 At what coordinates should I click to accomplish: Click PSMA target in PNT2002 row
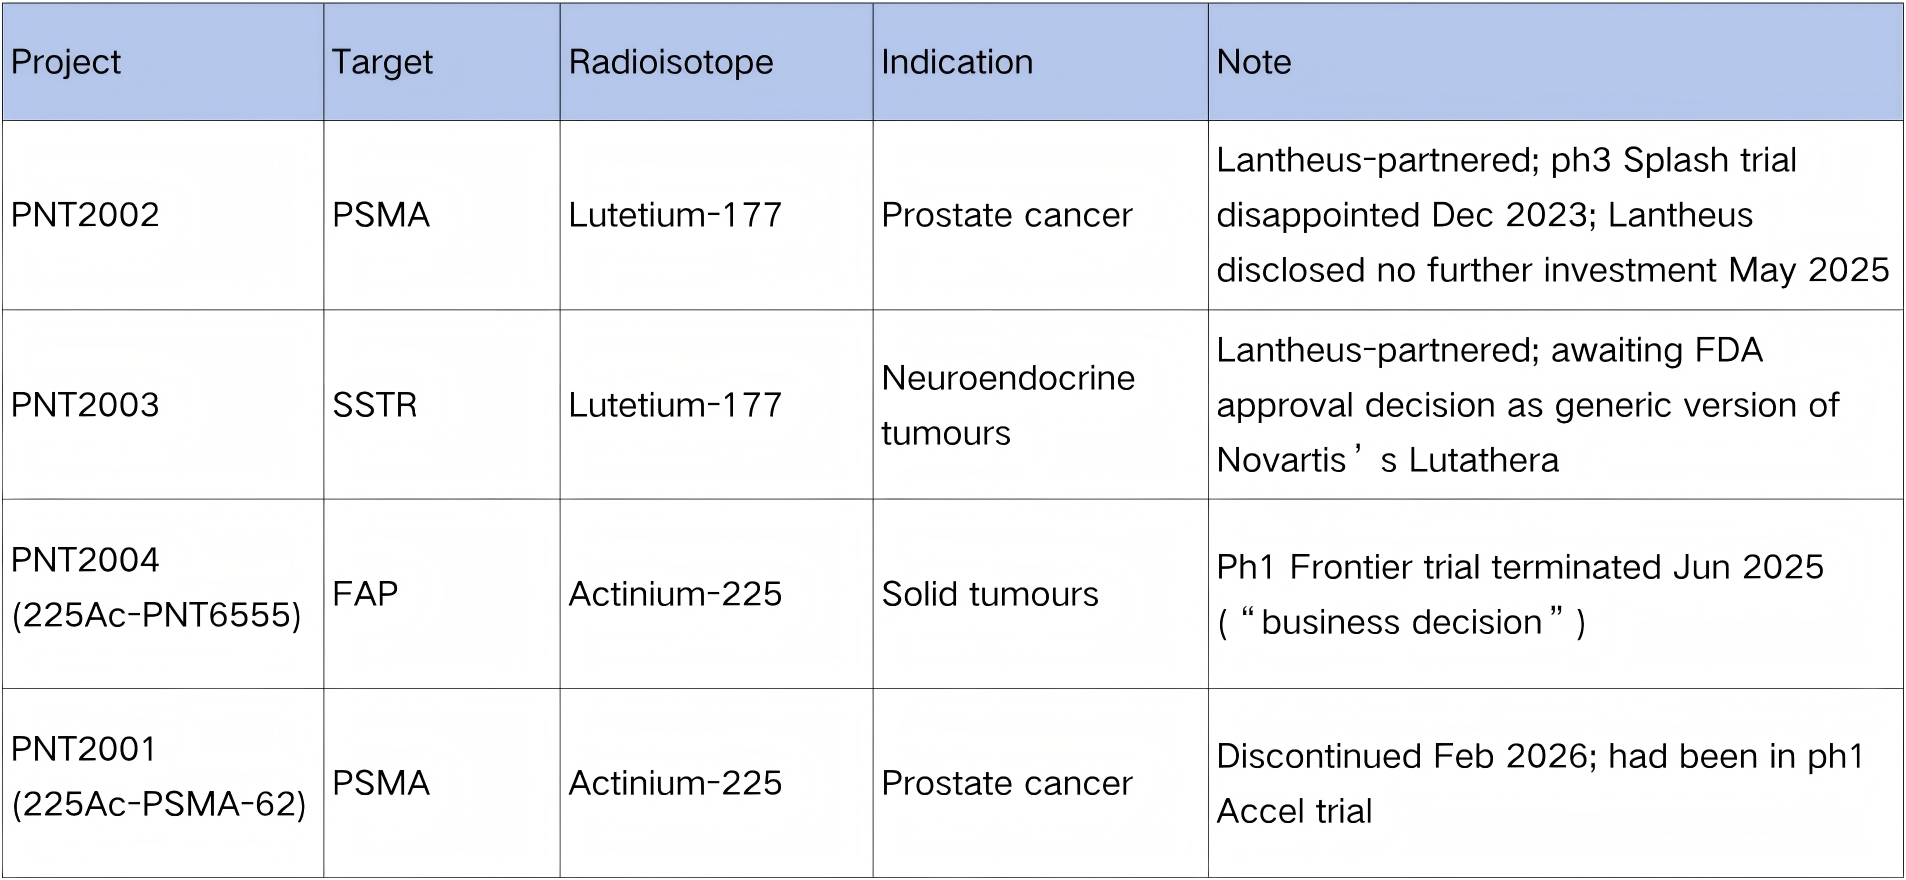pyautogui.click(x=381, y=215)
